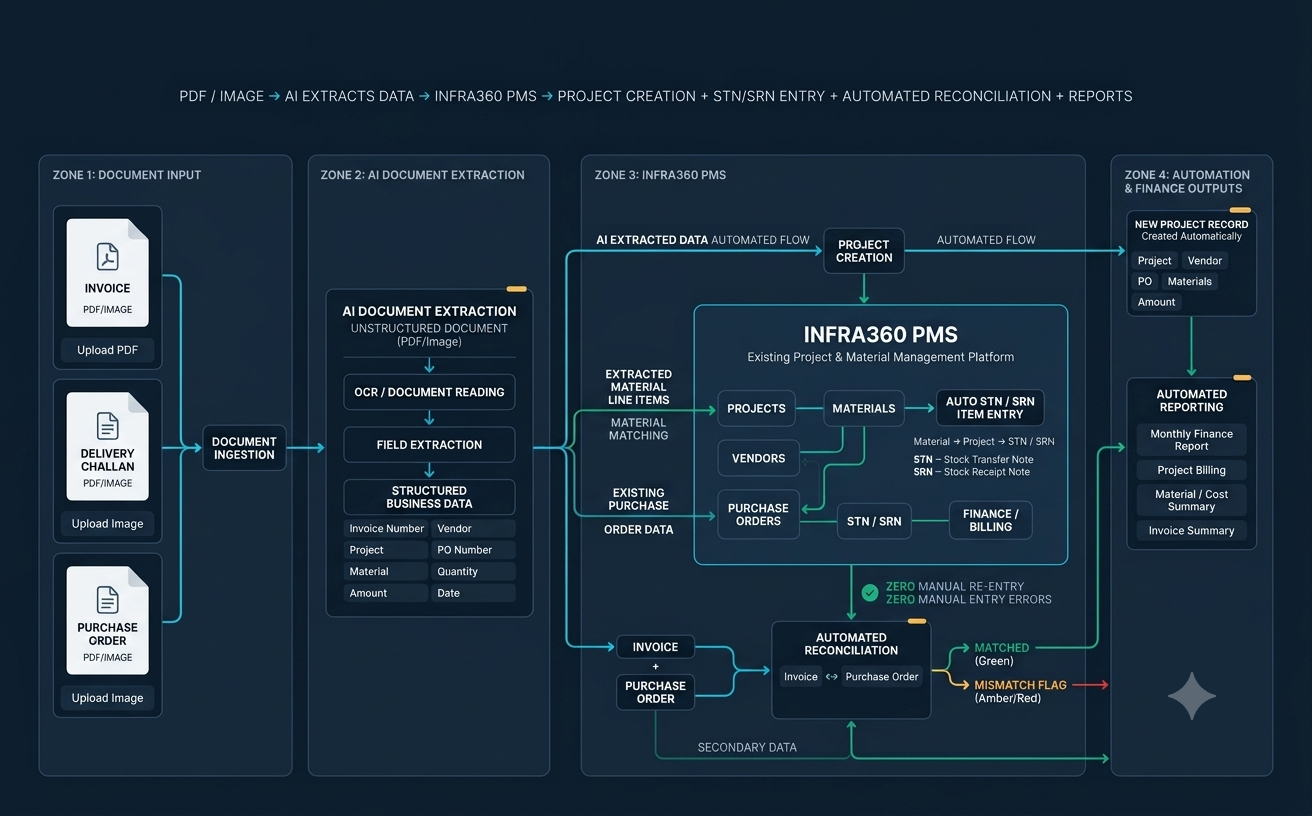The height and width of the screenshot is (816, 1312).
Task: Click the green checkmark beside Zero Manual Re-Entry
Action: point(869,593)
